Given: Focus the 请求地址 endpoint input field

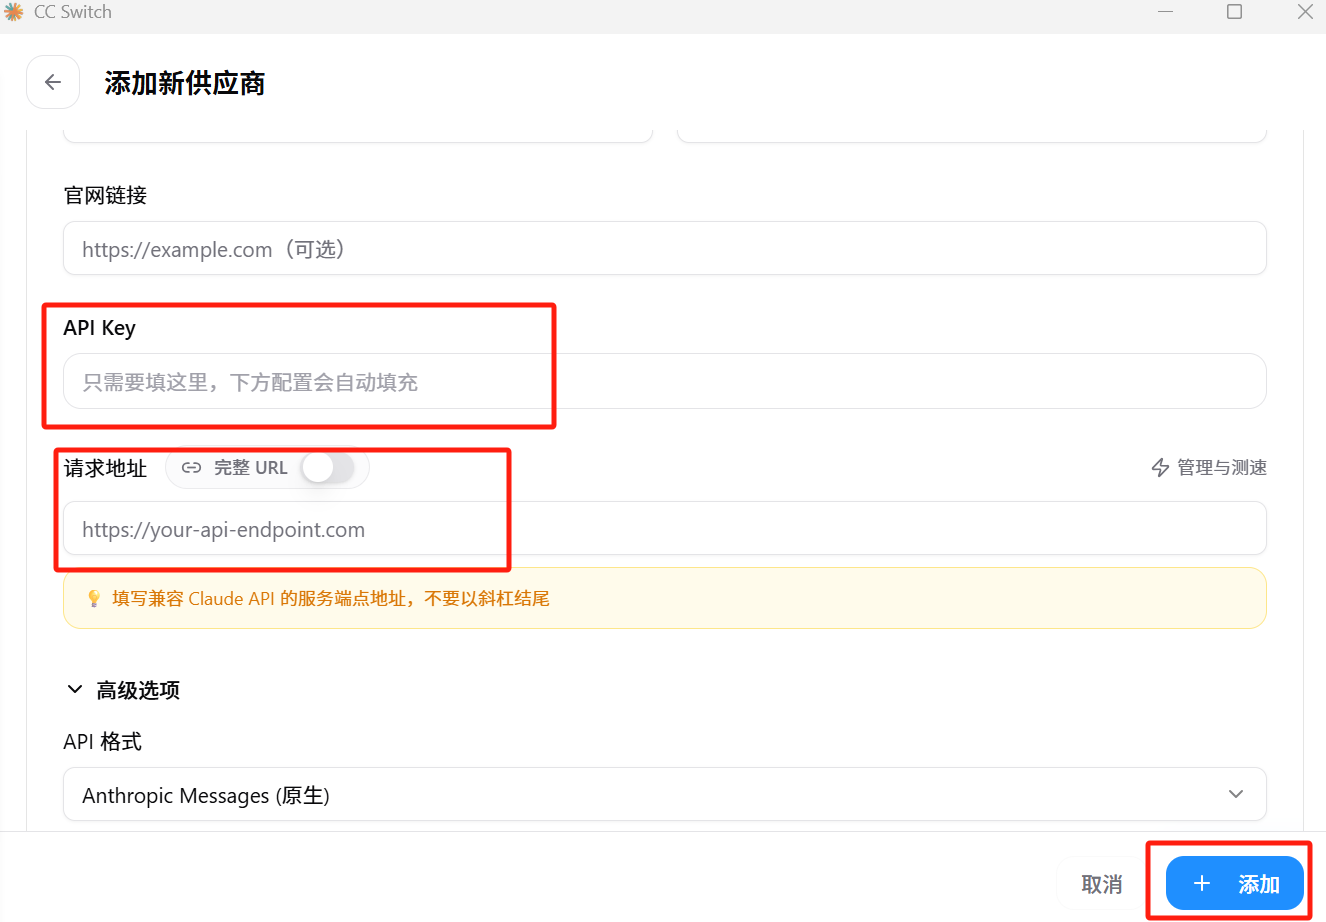Looking at the screenshot, I should pyautogui.click(x=665, y=528).
